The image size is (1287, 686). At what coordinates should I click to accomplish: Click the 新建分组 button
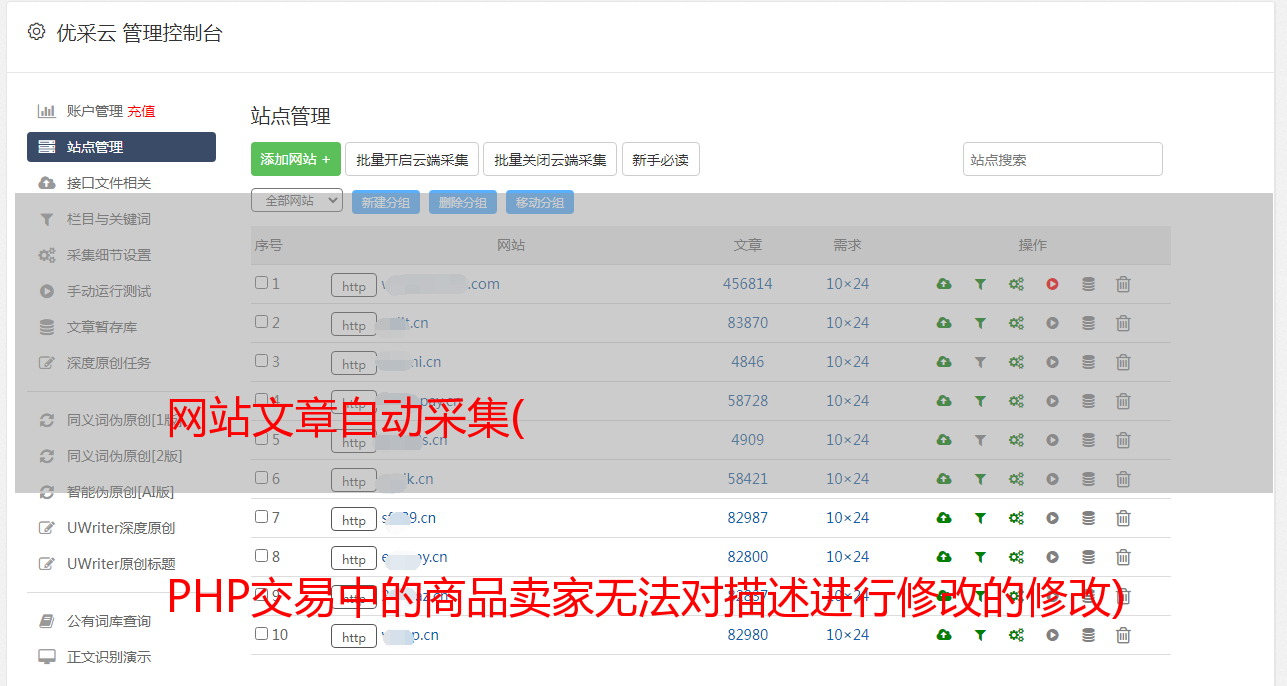tap(386, 202)
